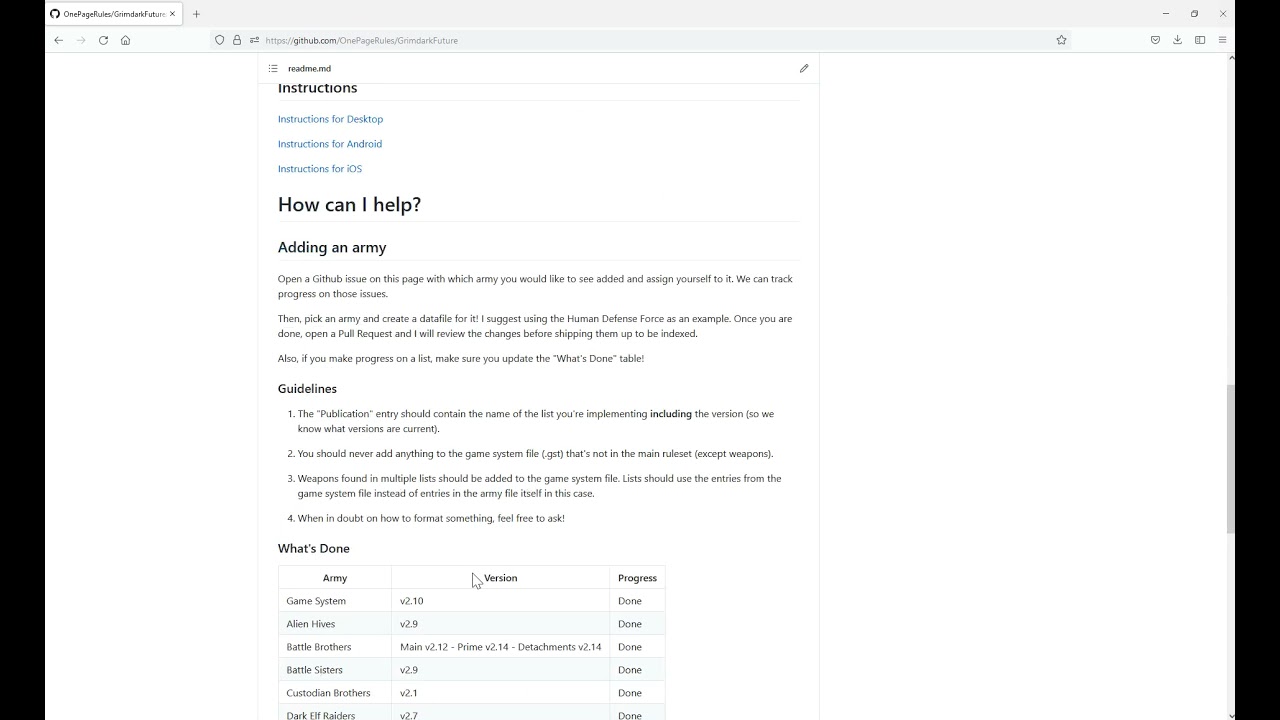Screen dimensions: 1280x720
Task: Restore down the browser window
Action: point(1194,14)
